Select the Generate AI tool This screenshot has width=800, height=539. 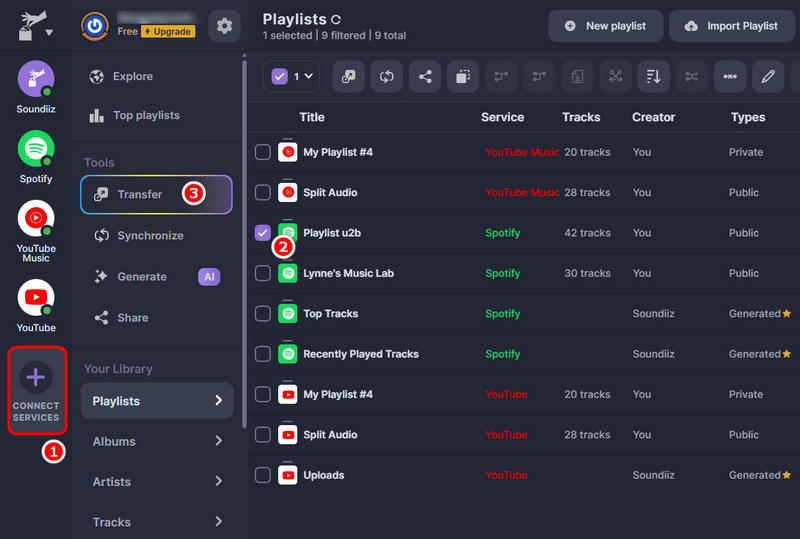coord(156,277)
